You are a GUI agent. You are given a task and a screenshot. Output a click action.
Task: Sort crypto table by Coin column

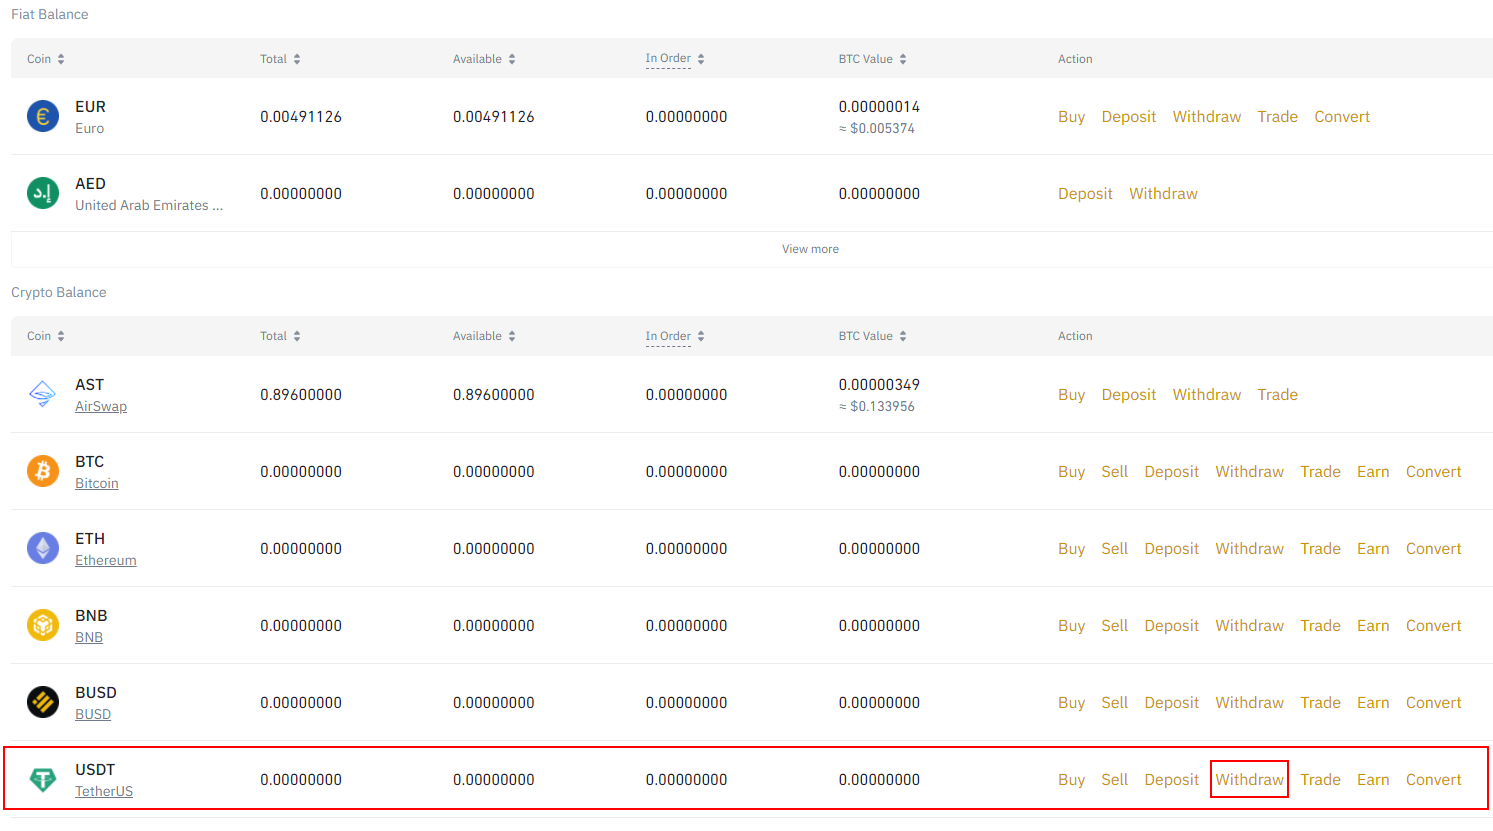tap(46, 336)
